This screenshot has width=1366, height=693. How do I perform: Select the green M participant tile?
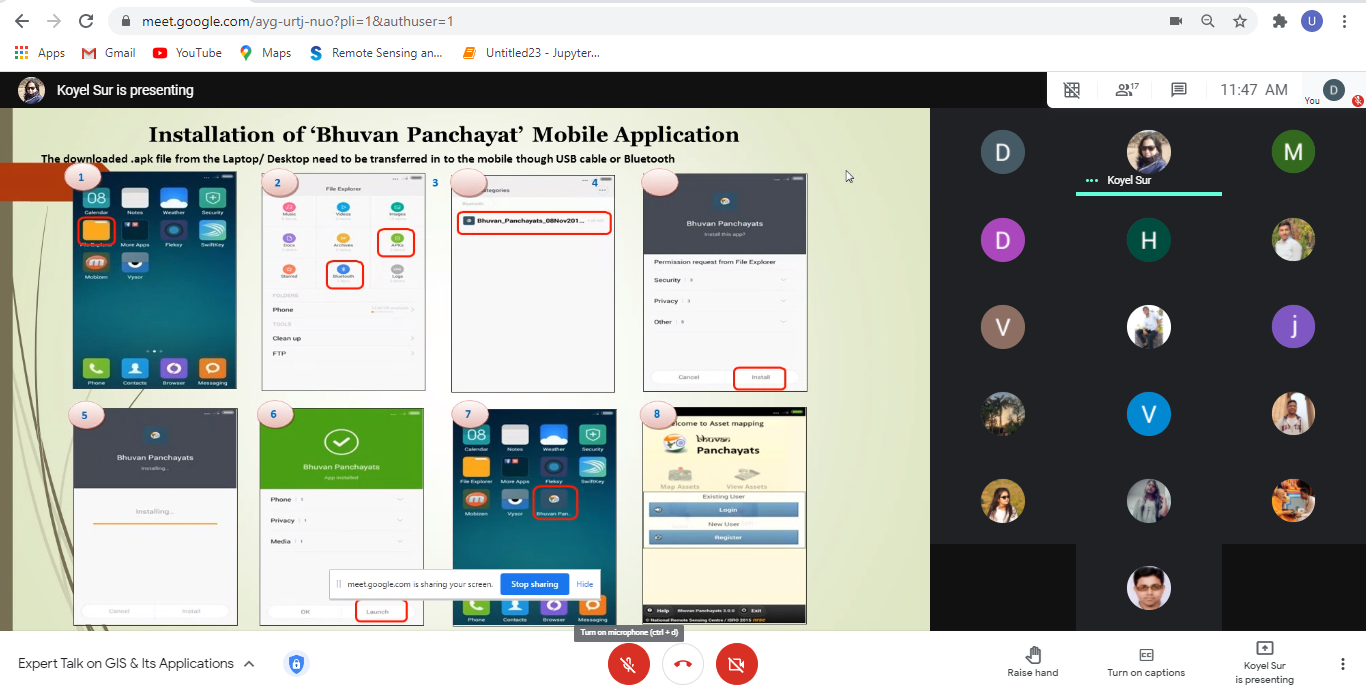[1293, 152]
